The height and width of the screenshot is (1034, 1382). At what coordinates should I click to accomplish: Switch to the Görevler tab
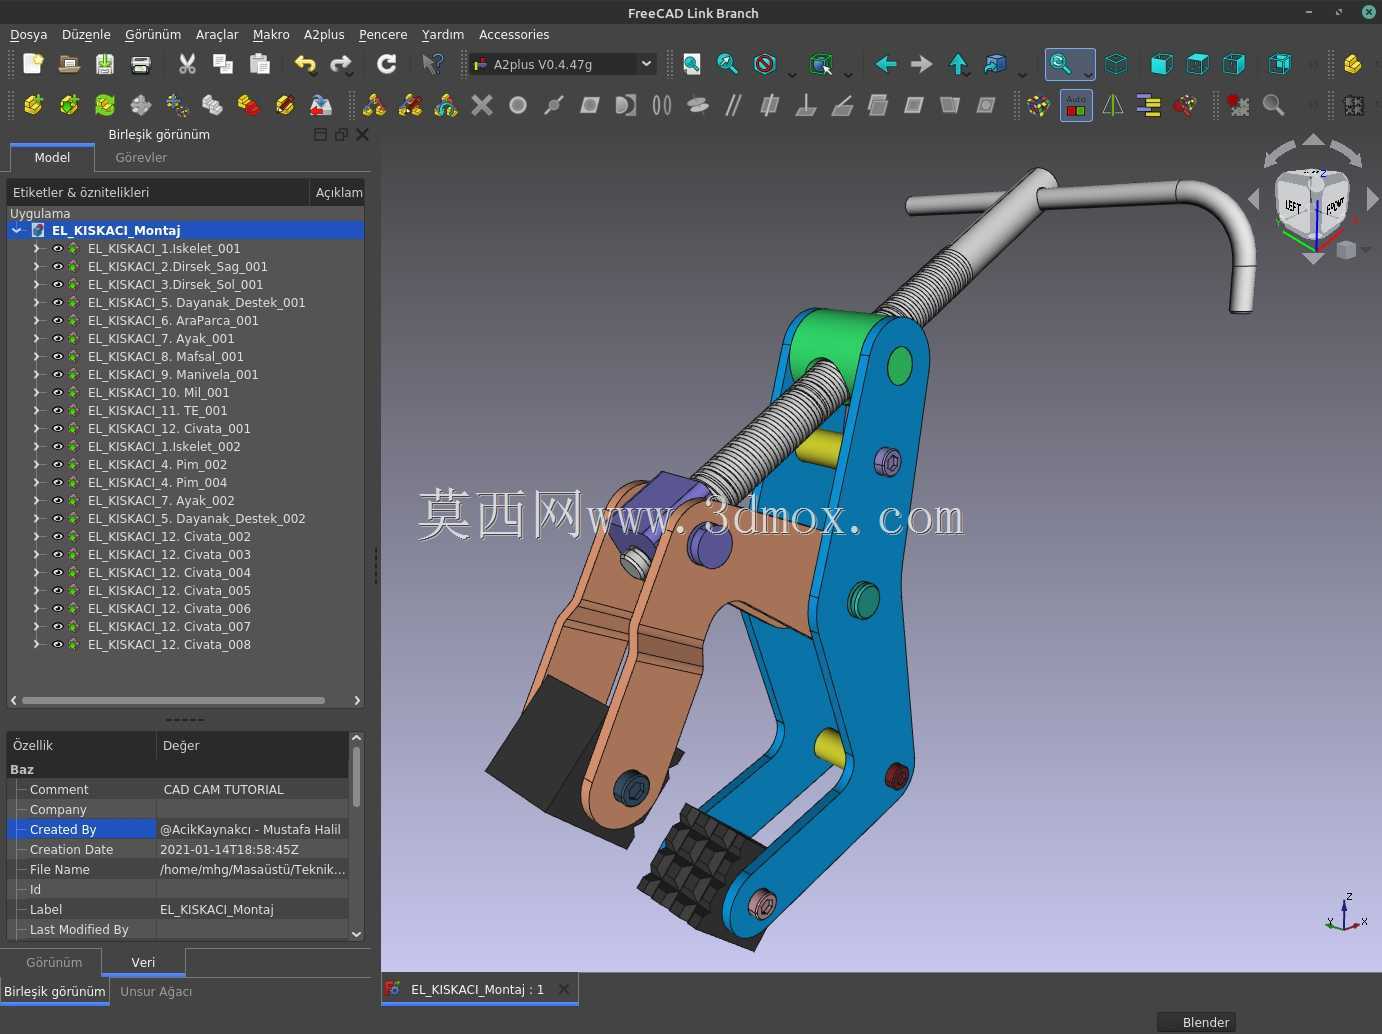pyautogui.click(x=141, y=157)
